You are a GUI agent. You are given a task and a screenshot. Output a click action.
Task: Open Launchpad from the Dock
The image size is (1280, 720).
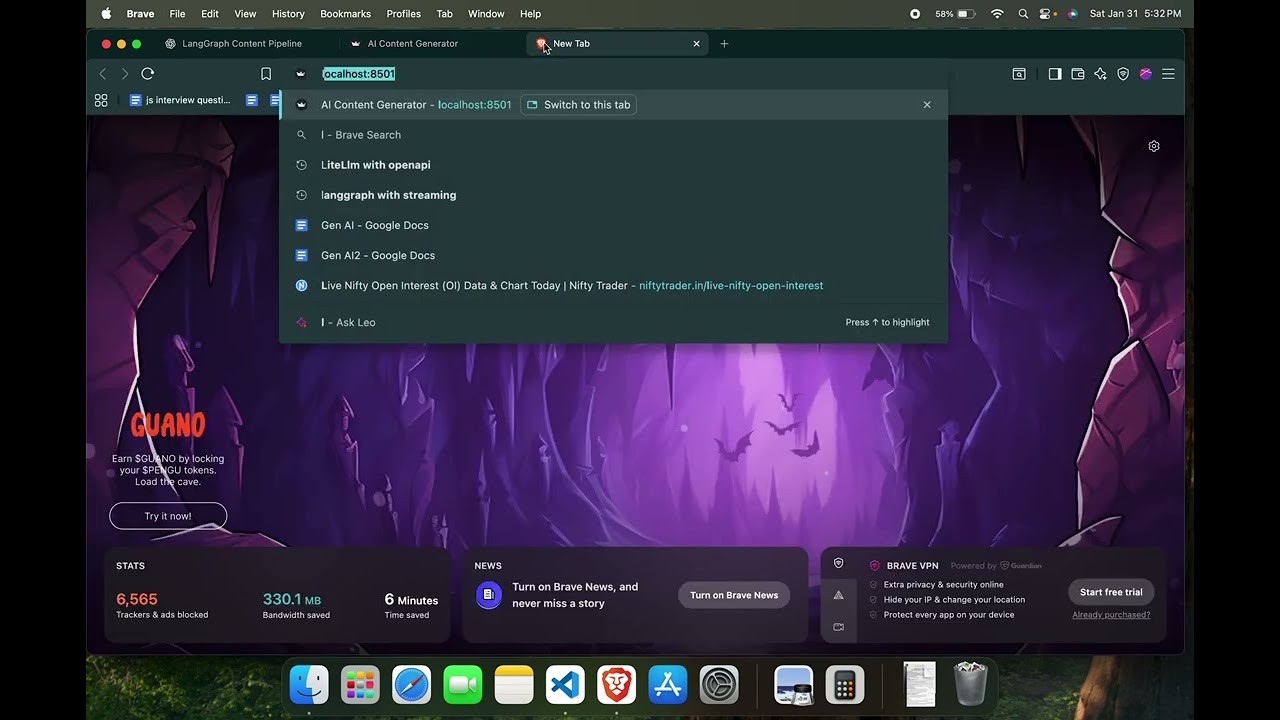pos(360,685)
